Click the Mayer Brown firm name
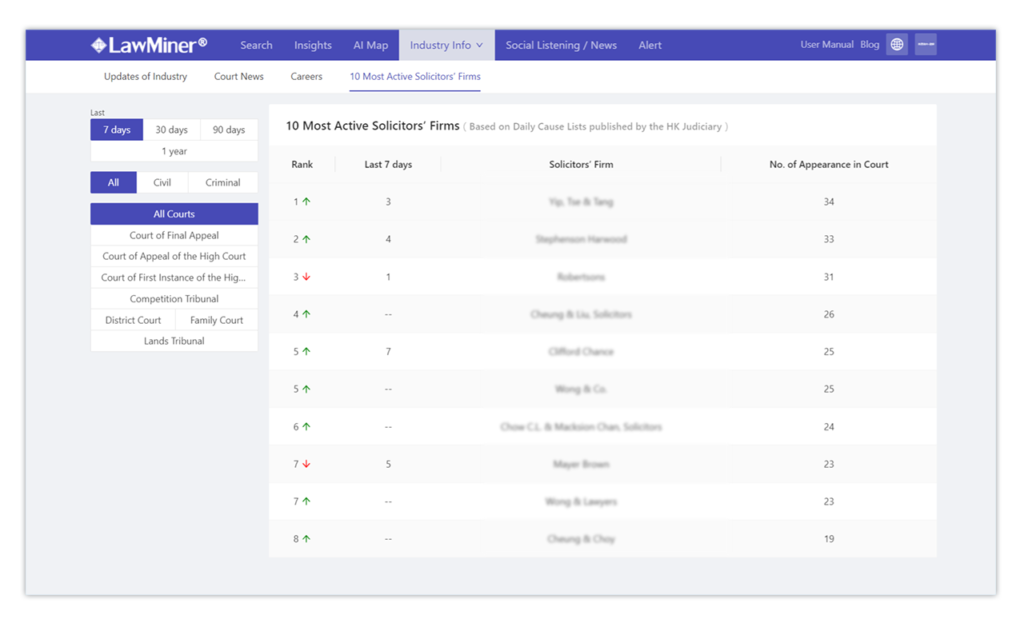Viewport: 1024px width, 627px height. [581, 464]
